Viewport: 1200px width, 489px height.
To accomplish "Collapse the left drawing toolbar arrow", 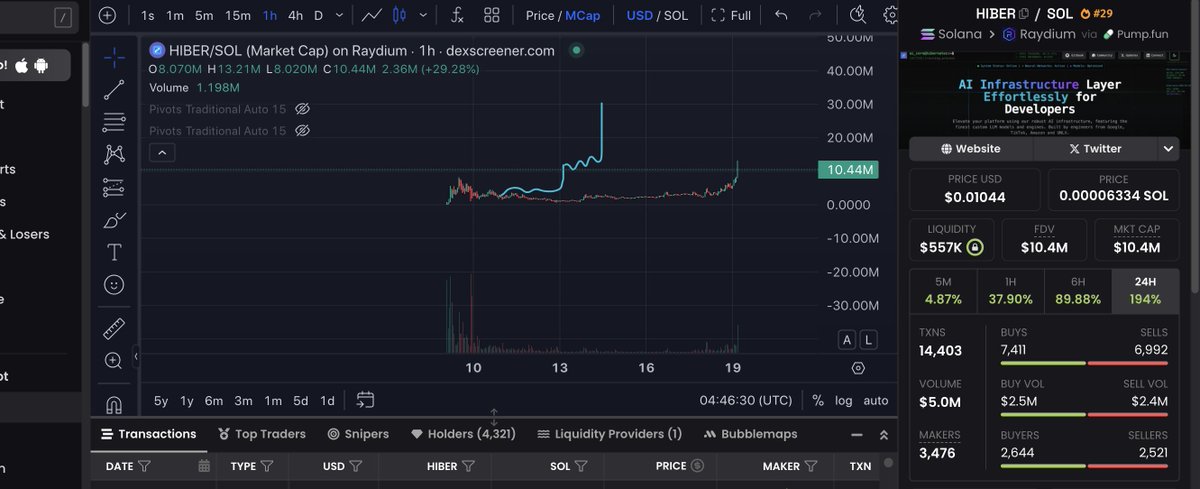I will 135,355.
